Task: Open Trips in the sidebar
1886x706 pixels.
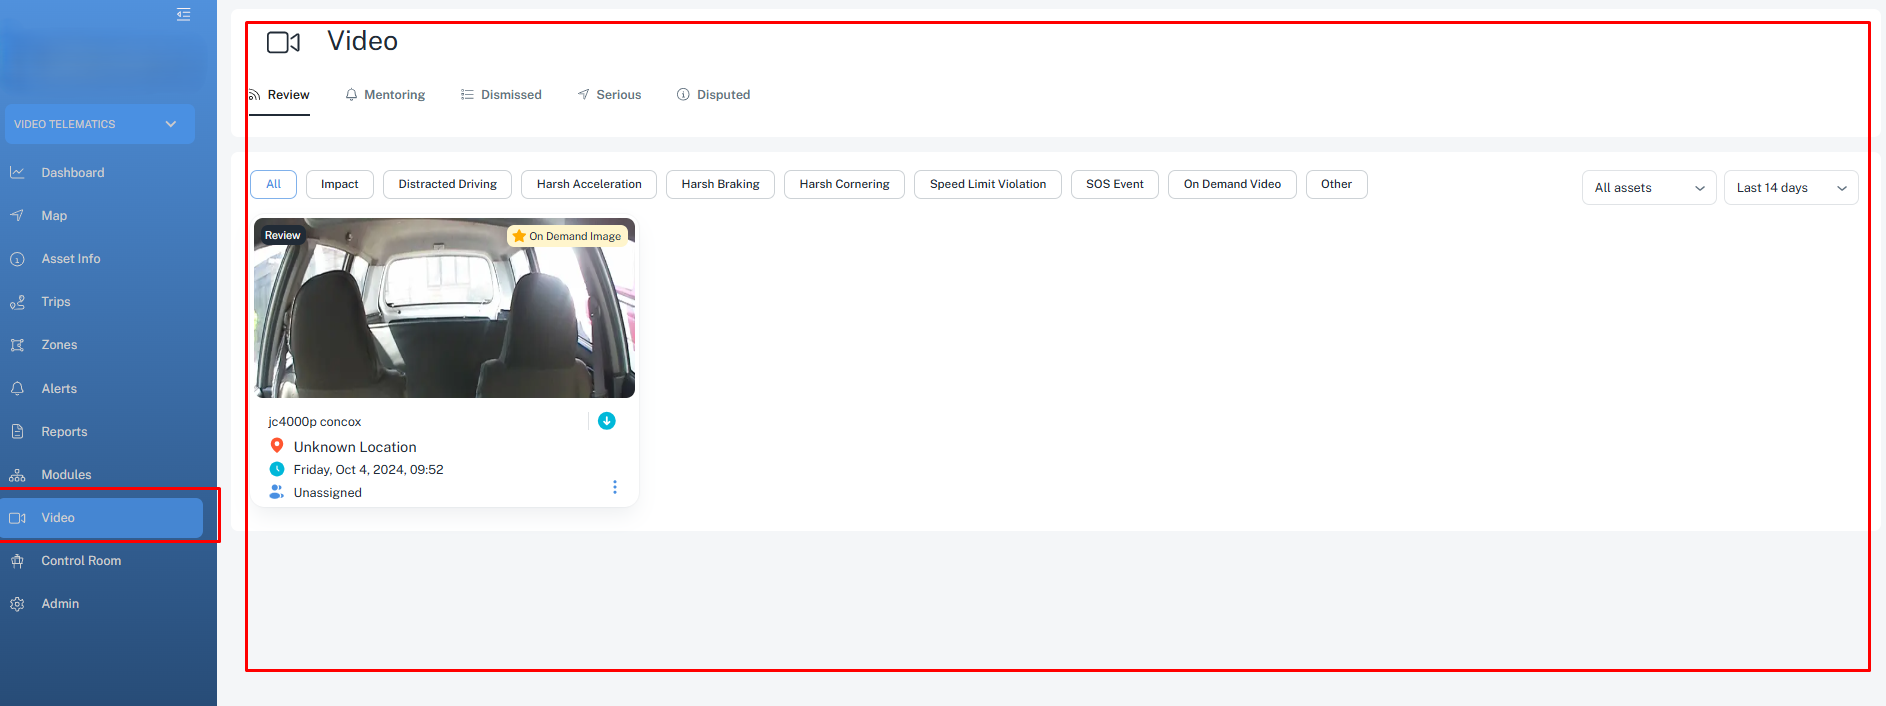Action: [x=56, y=302]
